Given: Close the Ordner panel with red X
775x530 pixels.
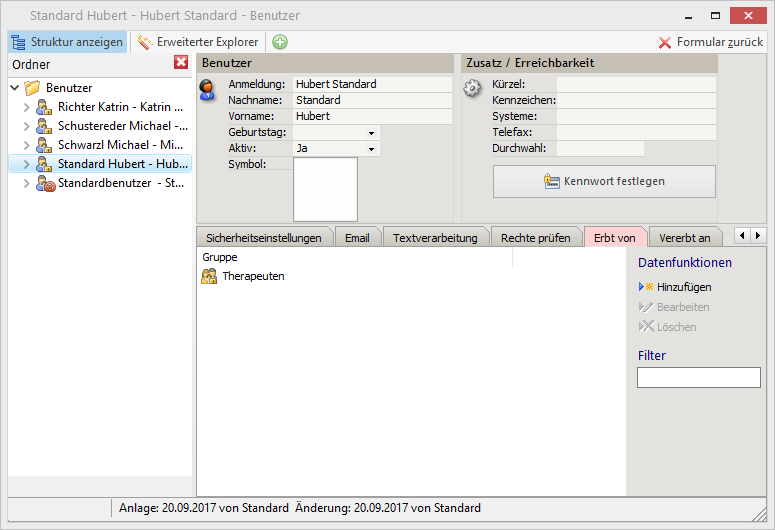Looking at the screenshot, I should 181,63.
